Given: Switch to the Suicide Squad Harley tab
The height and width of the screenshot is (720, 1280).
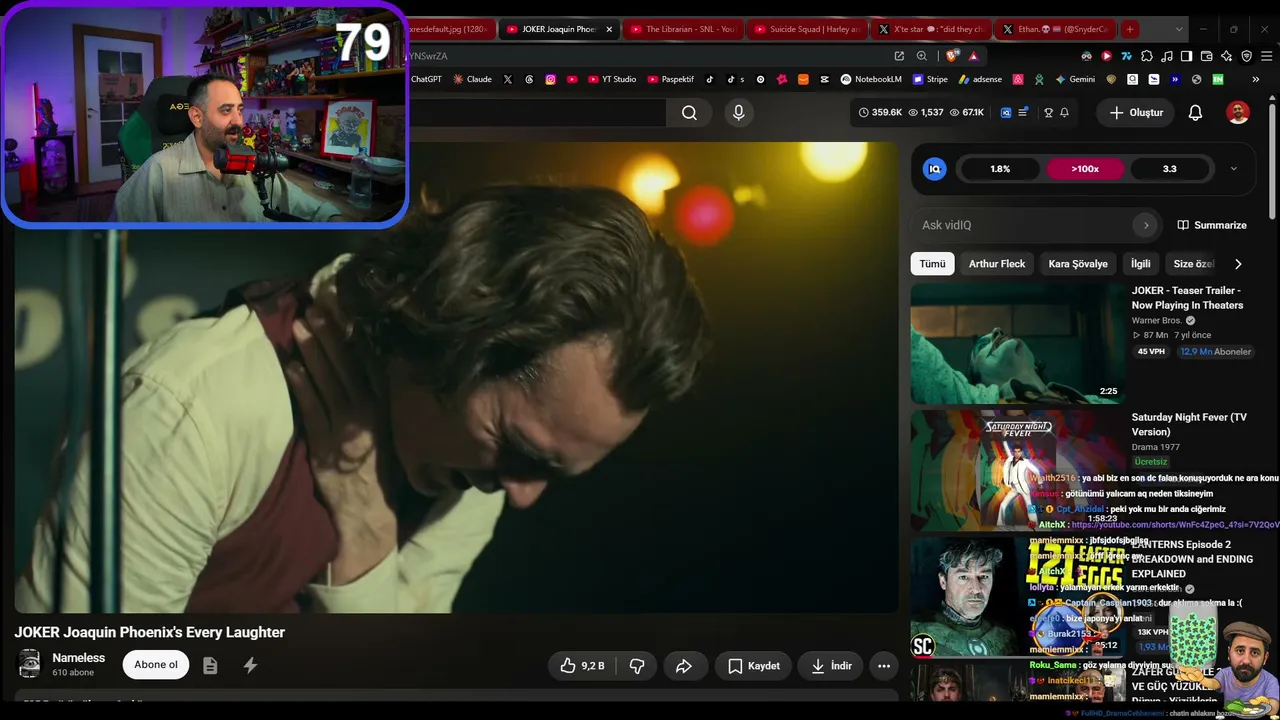Looking at the screenshot, I should click(807, 29).
